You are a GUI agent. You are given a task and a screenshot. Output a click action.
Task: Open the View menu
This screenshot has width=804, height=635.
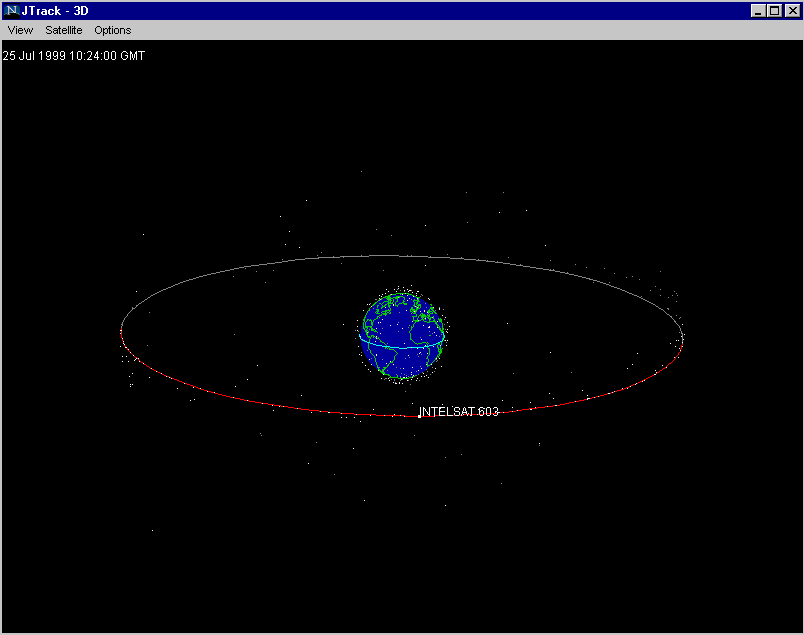point(20,30)
